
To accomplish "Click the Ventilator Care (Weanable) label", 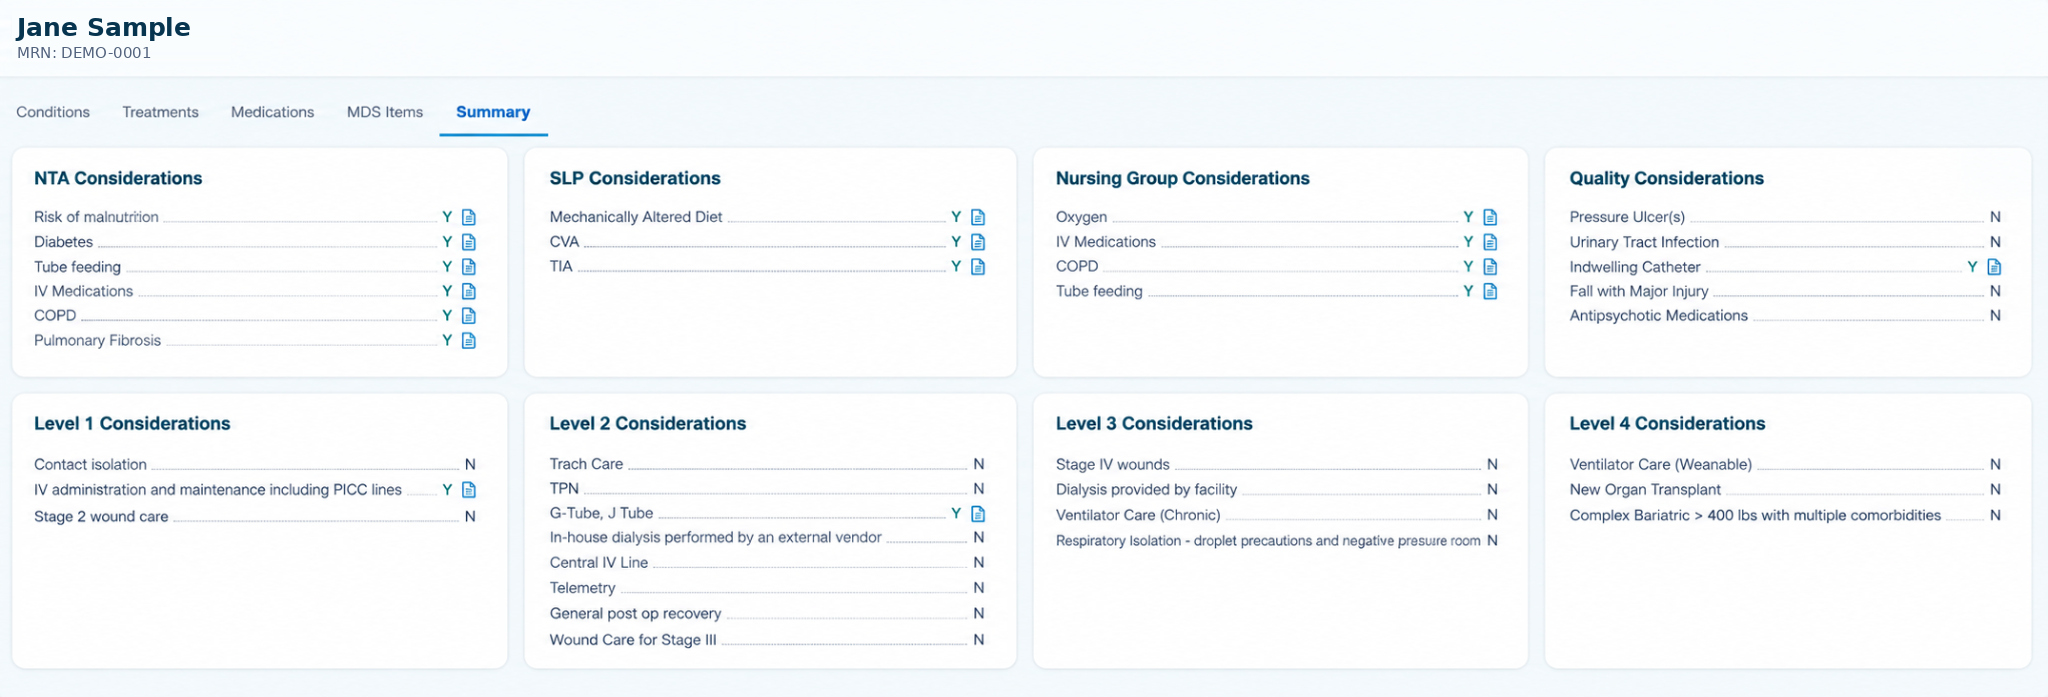I will (1661, 465).
